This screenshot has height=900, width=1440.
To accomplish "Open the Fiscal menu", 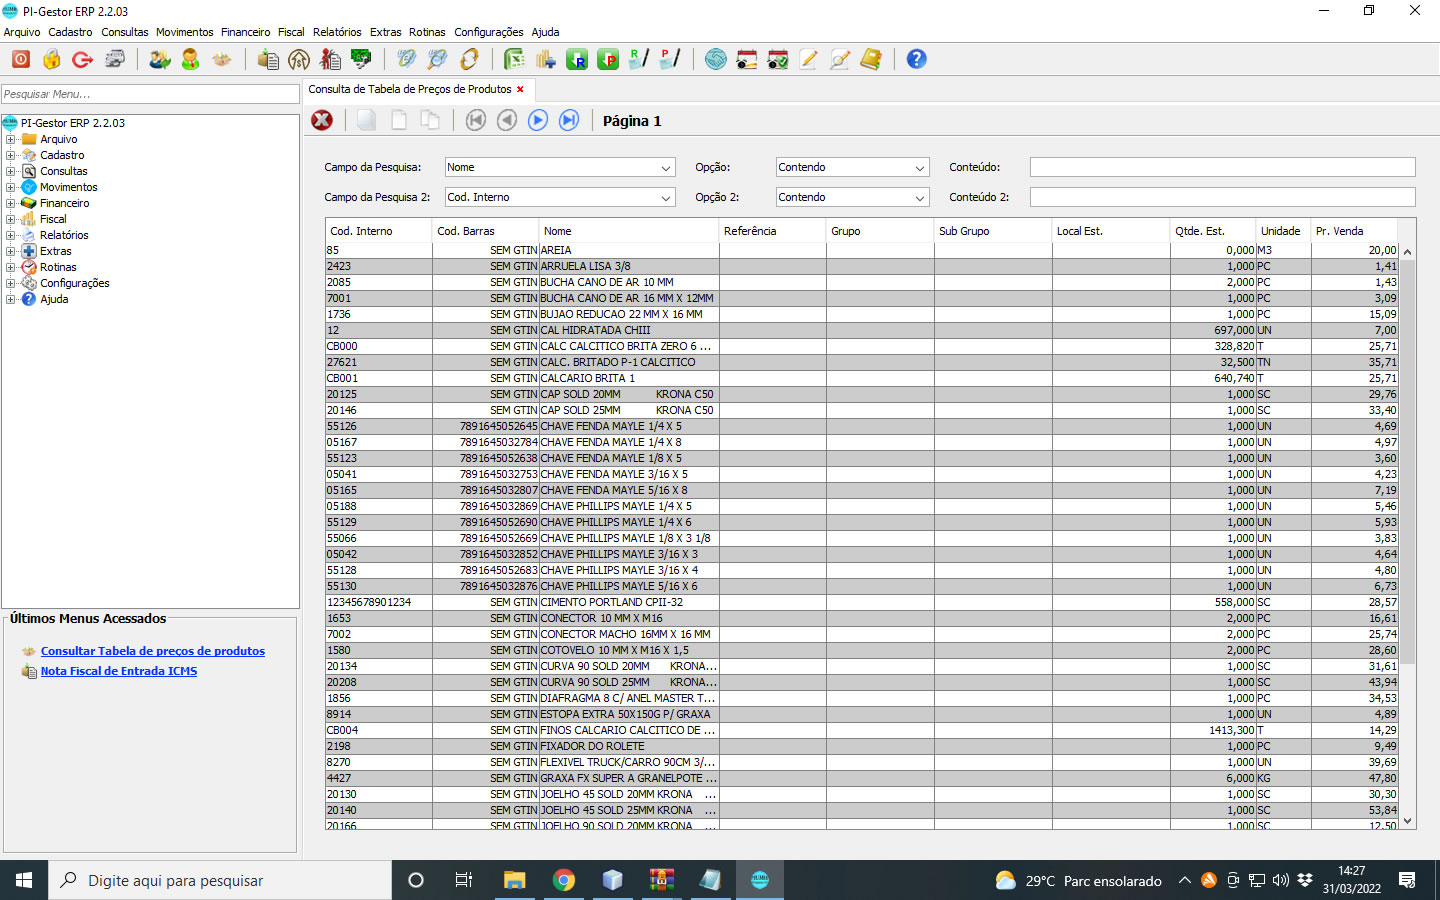I will (x=291, y=32).
